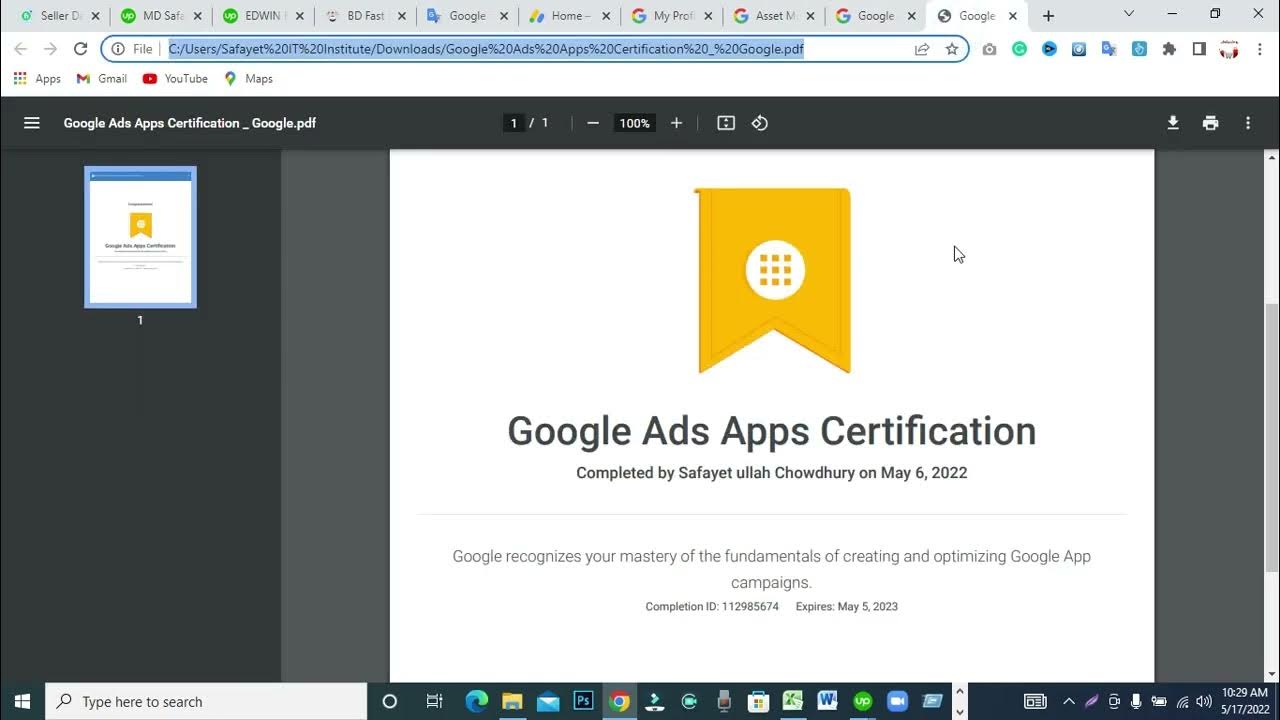Image resolution: width=1280 pixels, height=720 pixels.
Task: Rotate the PDF counterclockwise
Action: [x=760, y=123]
